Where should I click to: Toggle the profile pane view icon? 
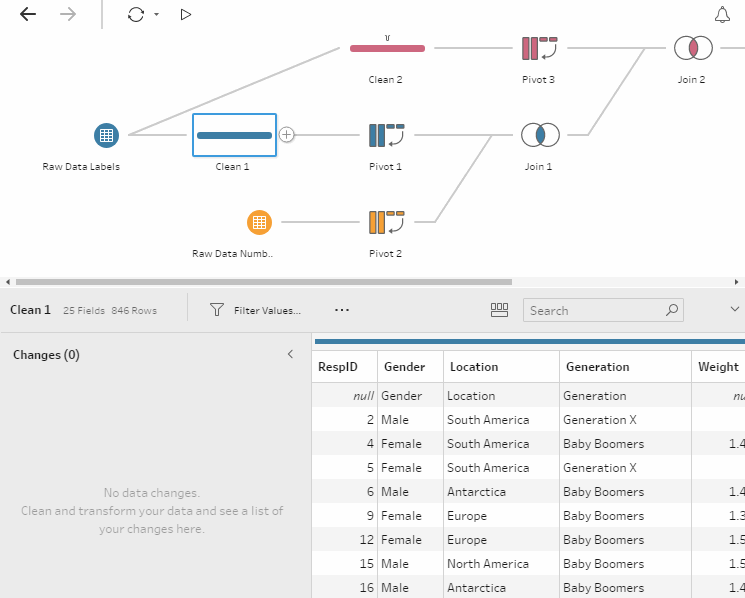coord(500,311)
